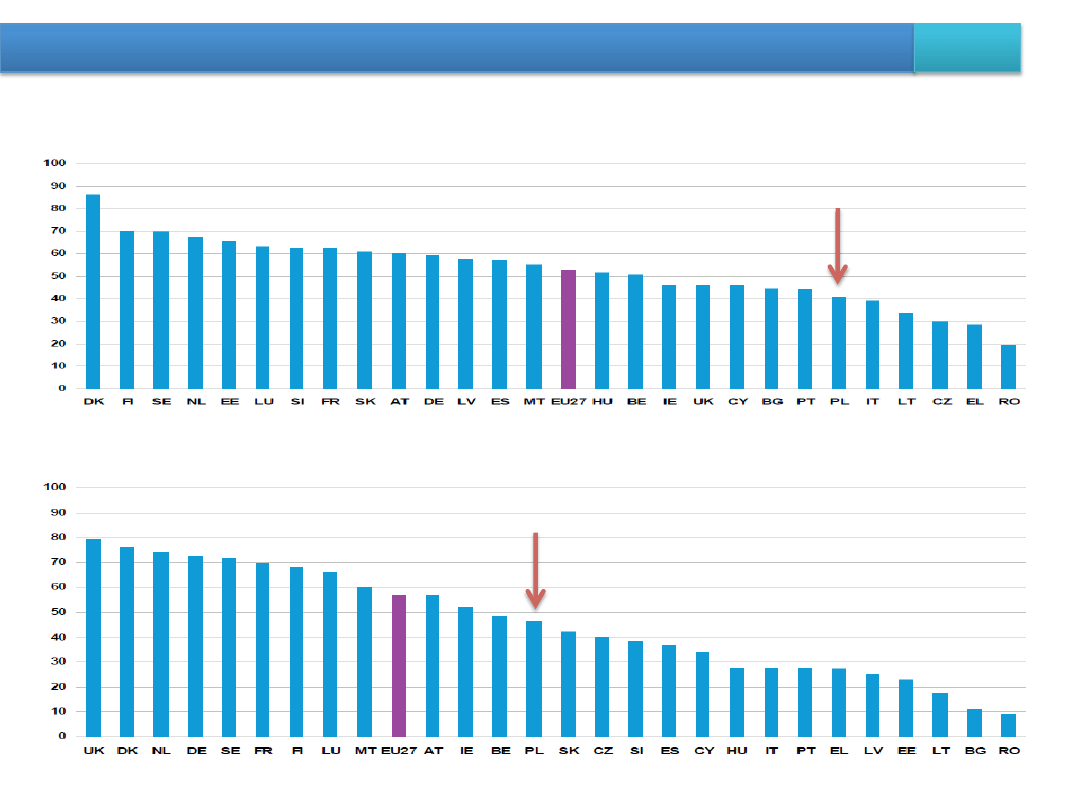This screenshot has height=810, width=1080.
Task: Click the 50 axis value on the bottom chart
Action: [58, 612]
